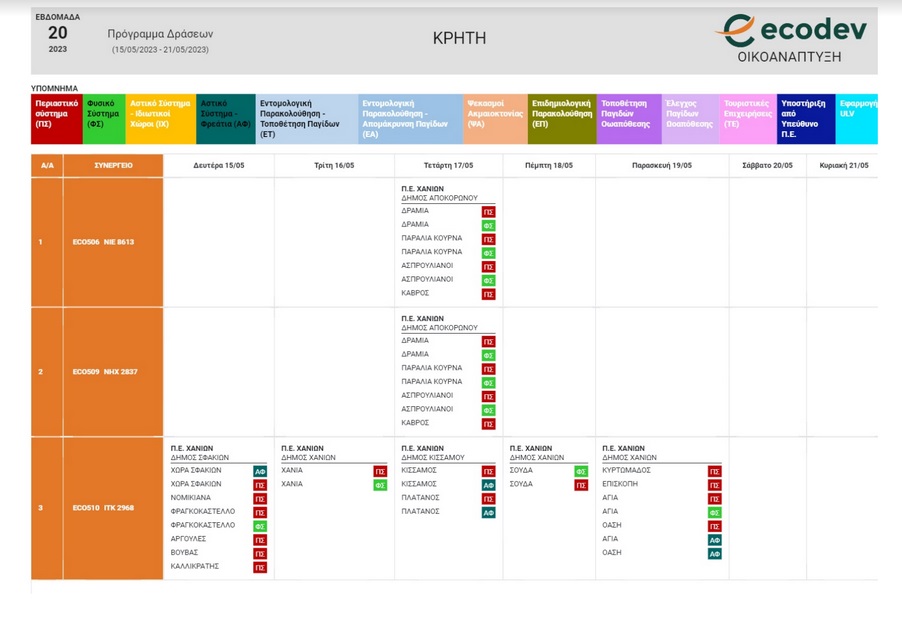Click the red Περιαστικό σύστημα (ΠΣ) legend swatch
This screenshot has width=902, height=618.
click(56, 119)
